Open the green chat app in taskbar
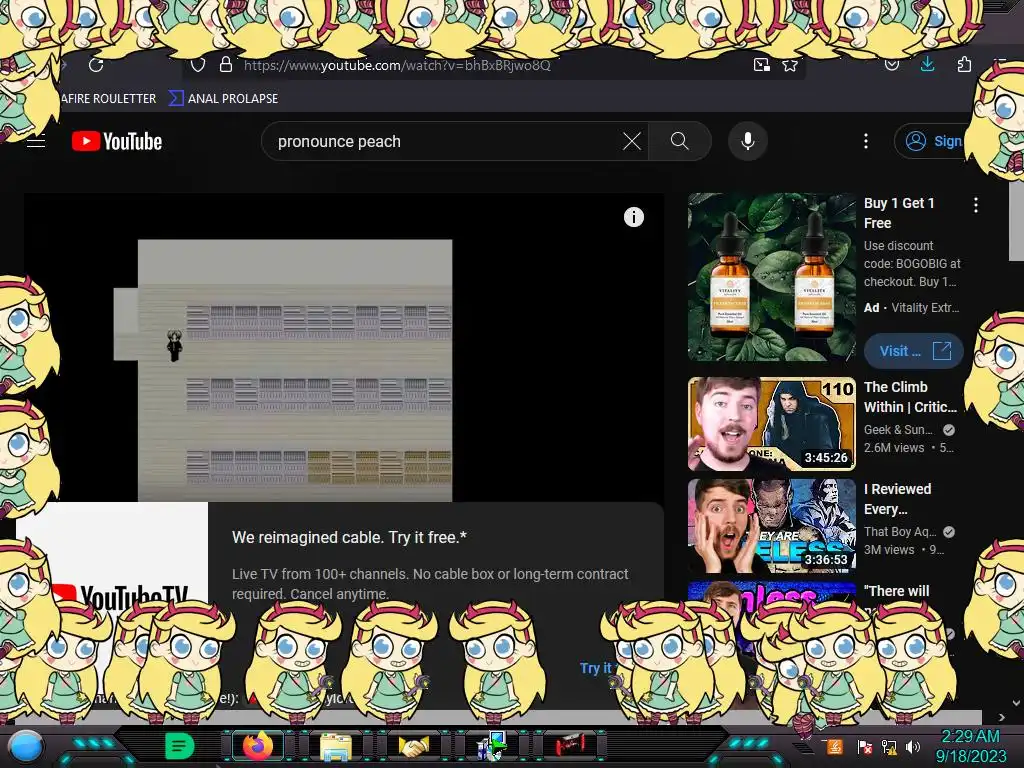 pos(179,746)
